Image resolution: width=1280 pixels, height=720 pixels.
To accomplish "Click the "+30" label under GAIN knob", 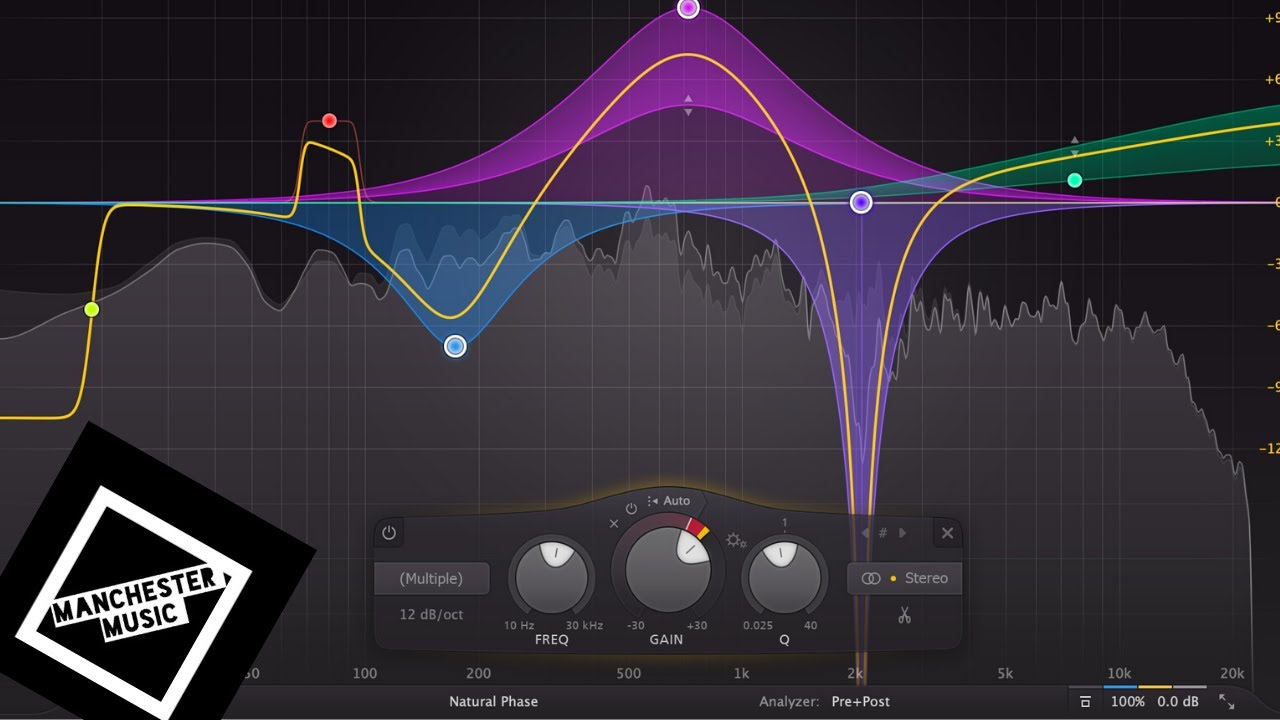I will (x=696, y=625).
